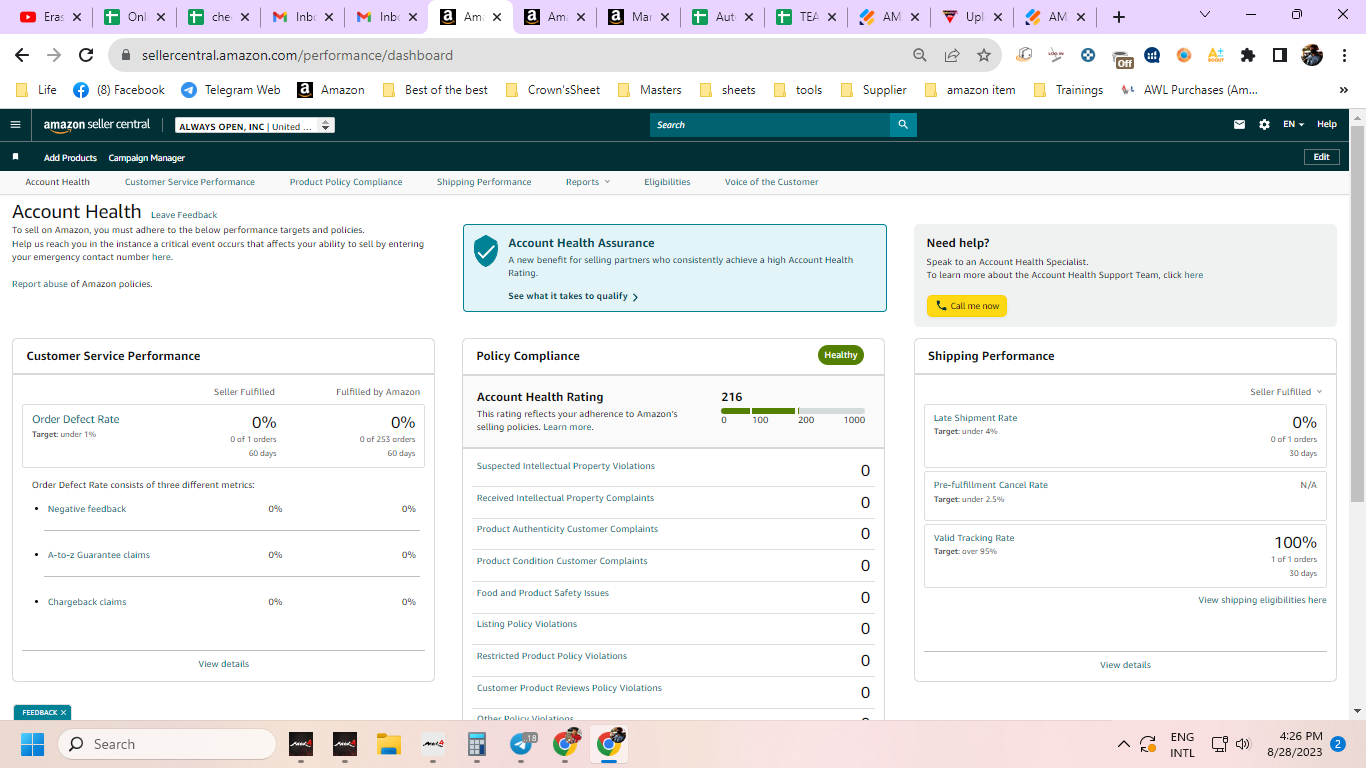This screenshot has width=1366, height=768.
Task: Open the Amazon bookmark
Action: coord(331,89)
